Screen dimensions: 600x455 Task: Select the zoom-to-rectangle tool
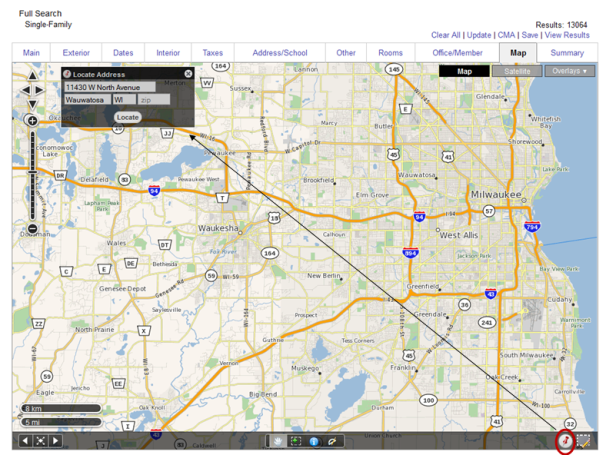click(295, 441)
